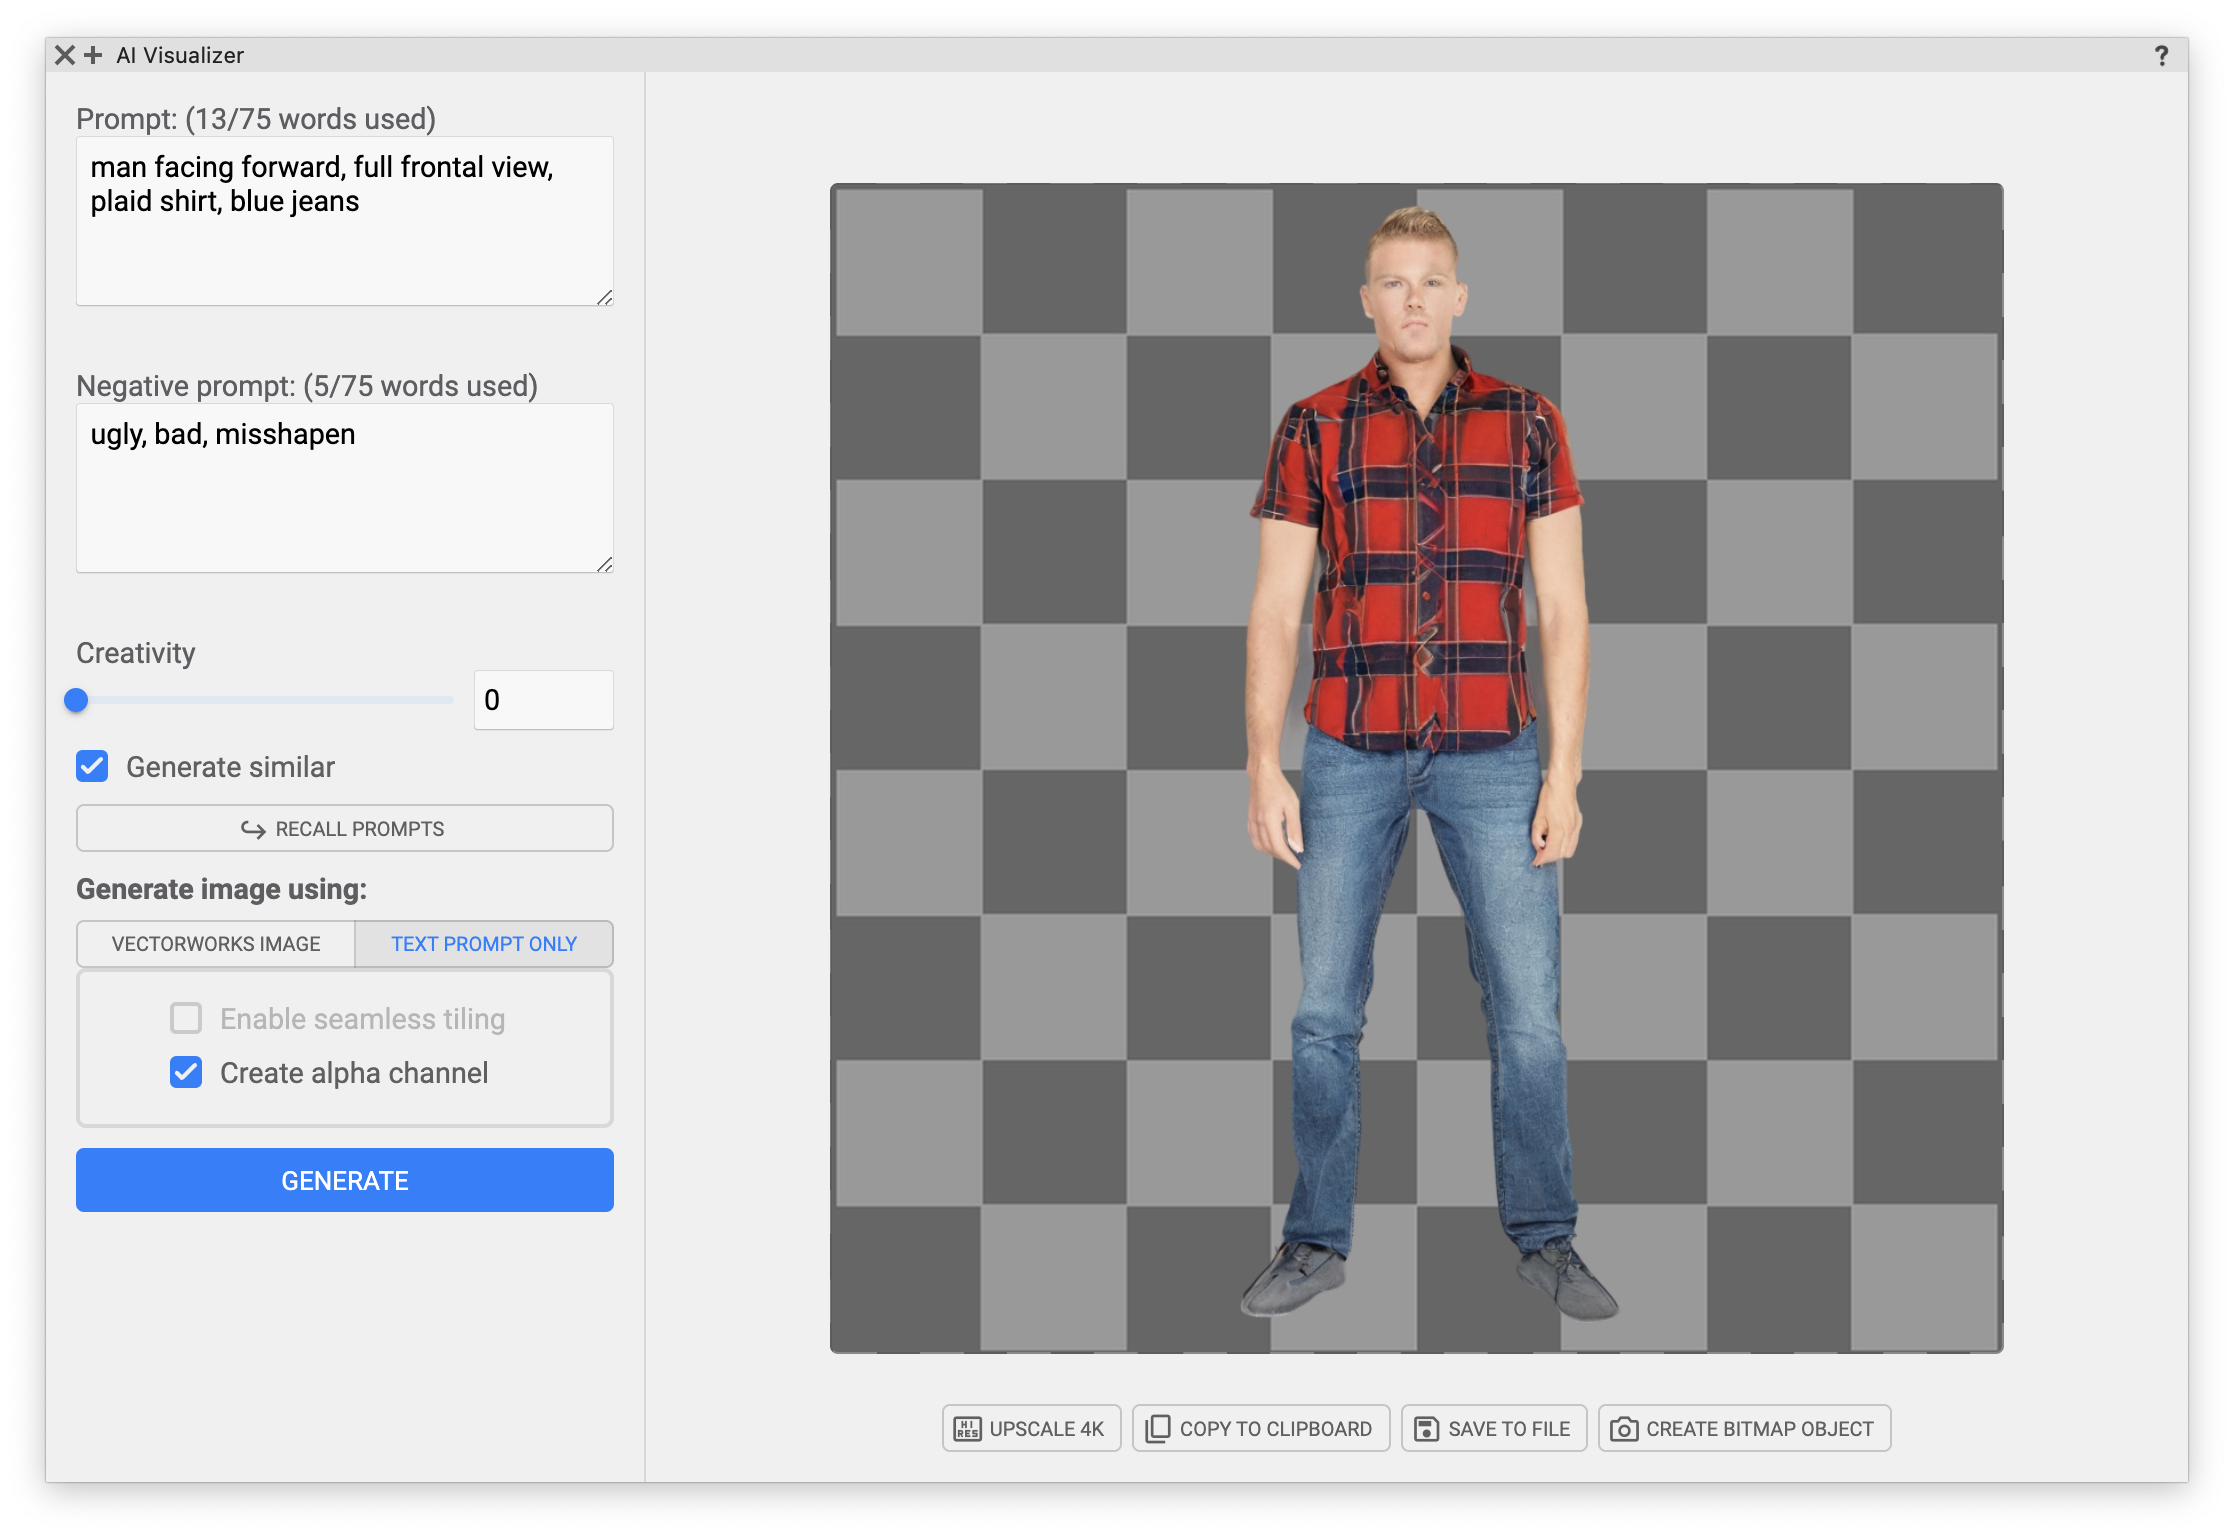The image size is (2234, 1536).
Task: Disable the Create alpha channel checkbox
Action: point(186,1073)
